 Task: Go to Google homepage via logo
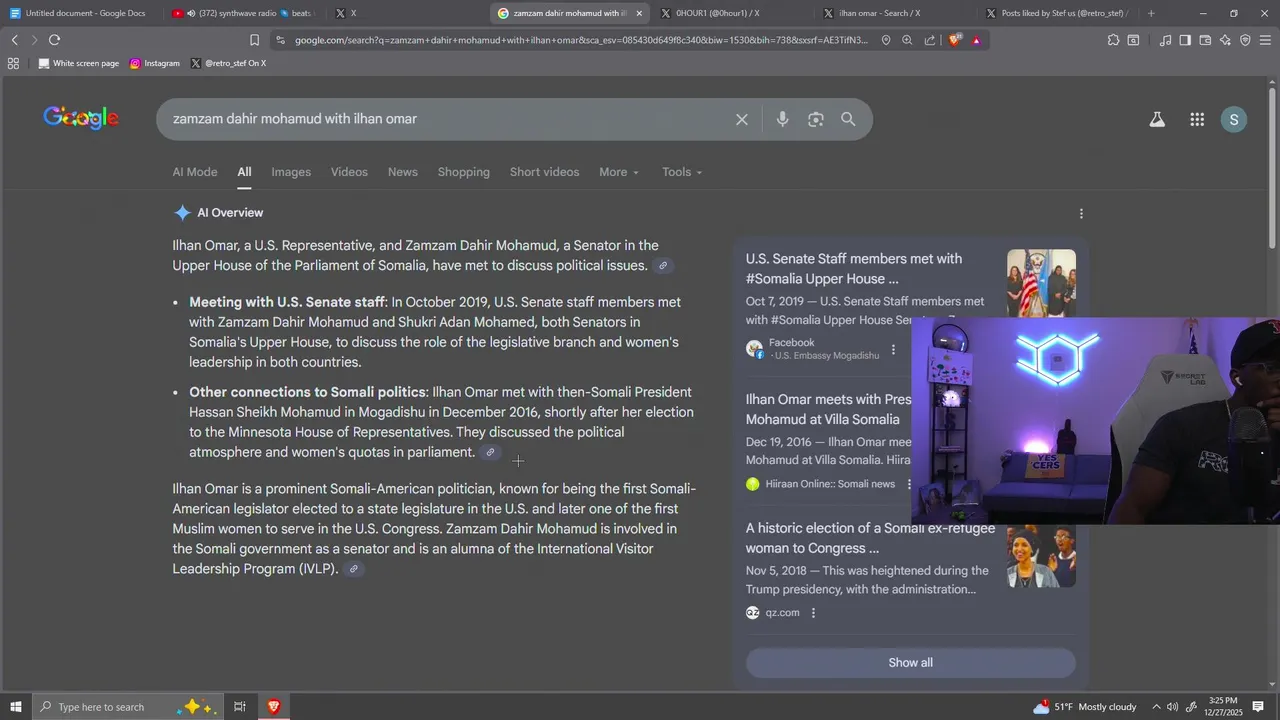point(81,118)
